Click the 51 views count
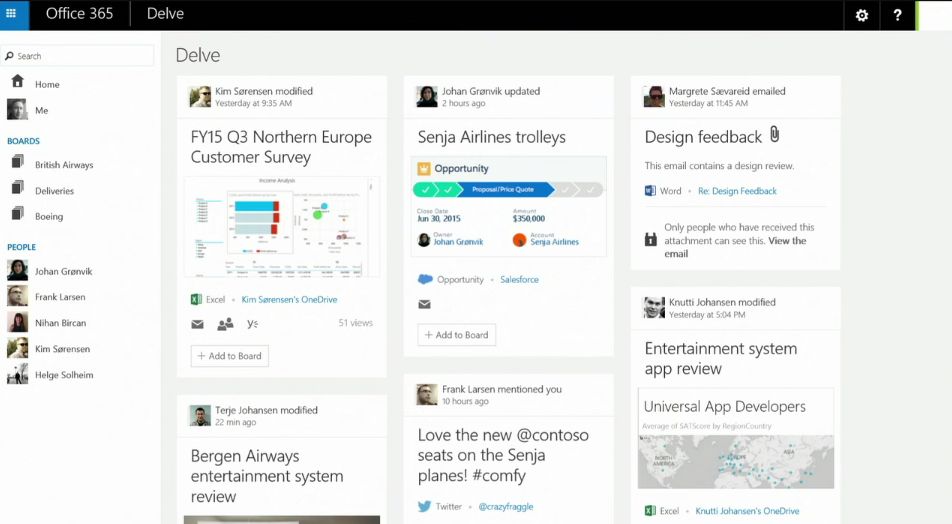Viewport: 952px width, 524px height. tap(356, 323)
